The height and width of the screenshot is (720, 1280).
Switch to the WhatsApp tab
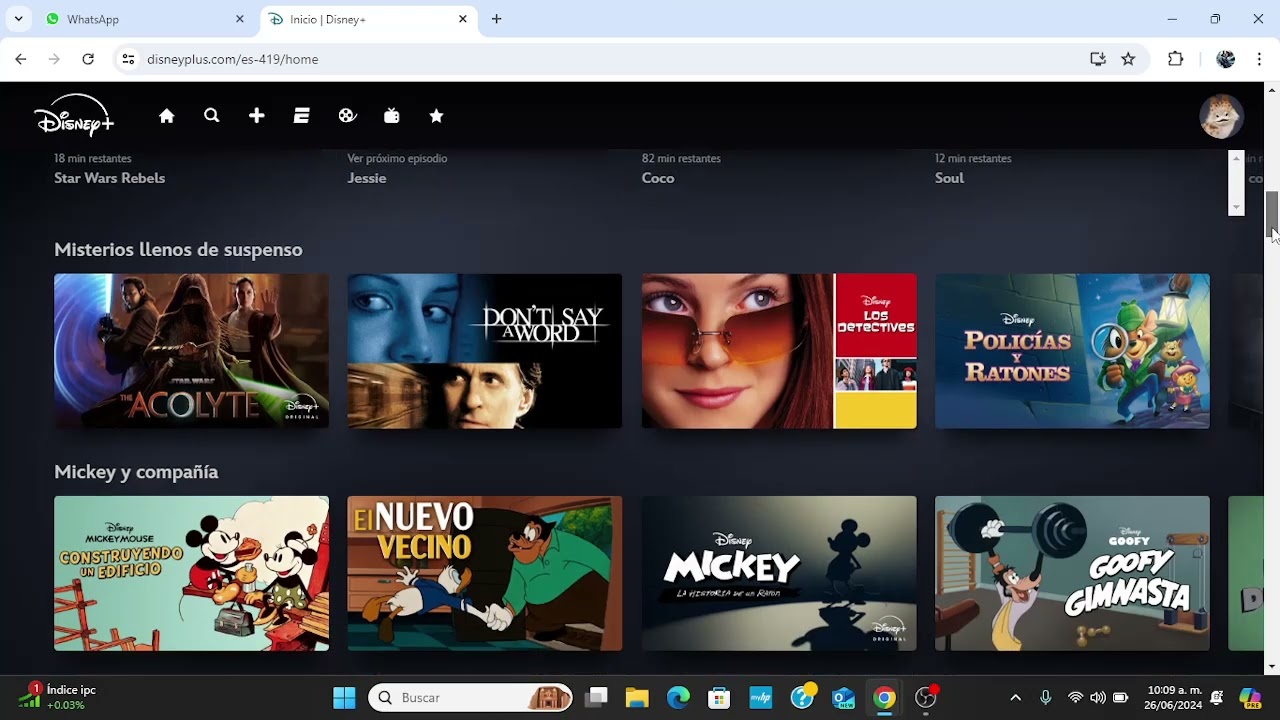[x=145, y=19]
